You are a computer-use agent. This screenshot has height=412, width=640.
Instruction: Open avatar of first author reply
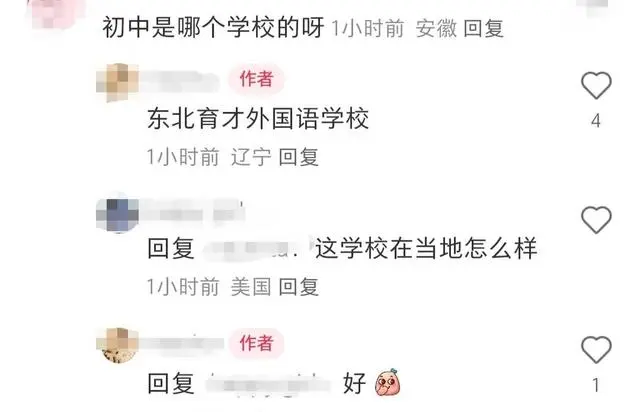click(x=118, y=82)
